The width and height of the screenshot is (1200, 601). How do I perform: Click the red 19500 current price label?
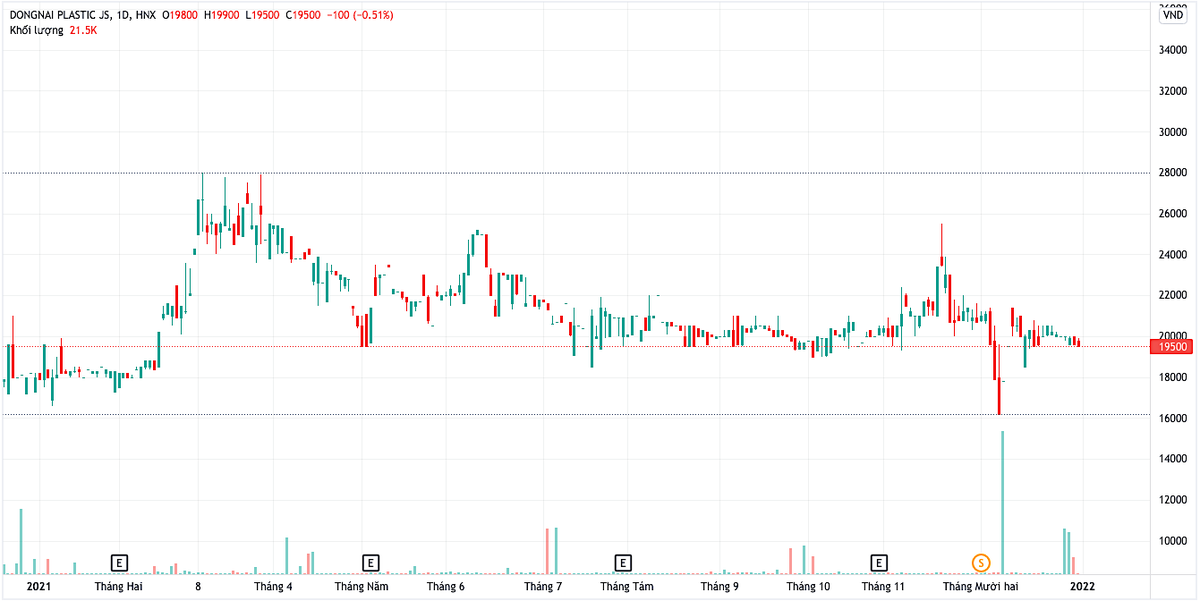1172,347
